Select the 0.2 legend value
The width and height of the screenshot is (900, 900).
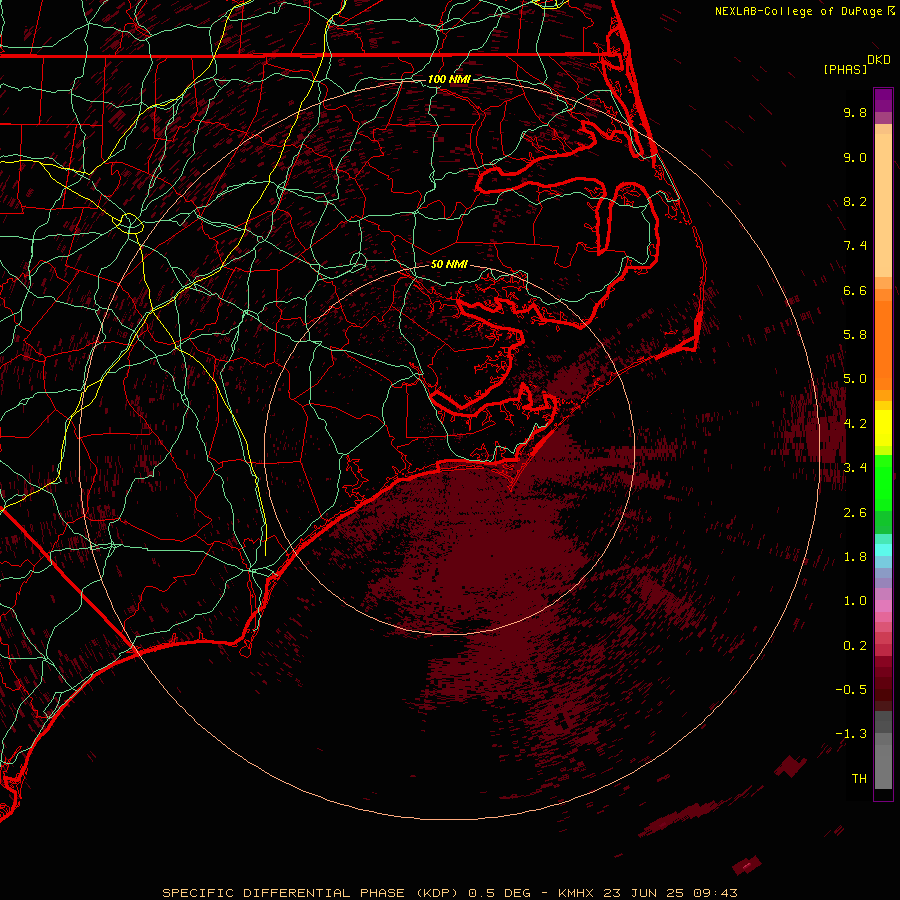point(855,646)
